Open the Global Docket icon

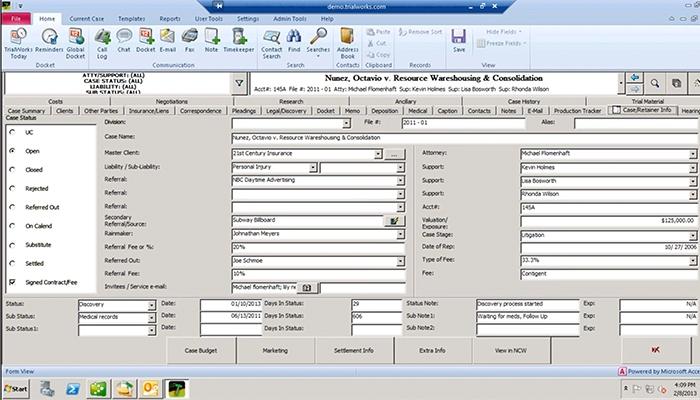click(x=75, y=43)
